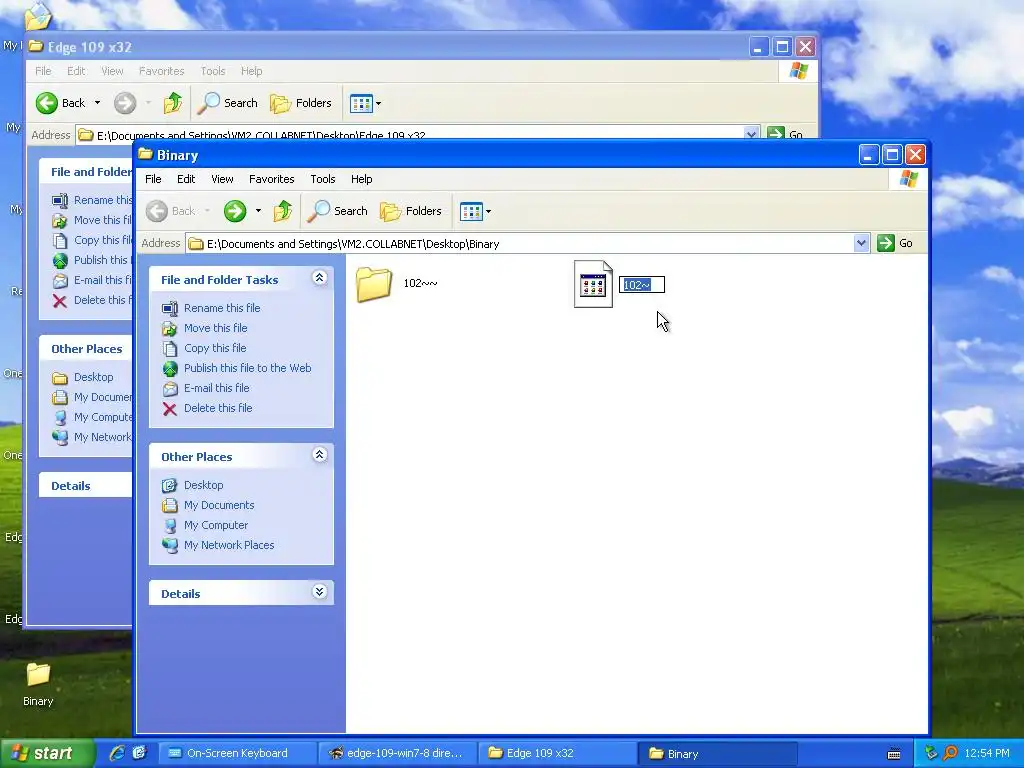The width and height of the screenshot is (1024, 768).
Task: Open My Computer in Binary window Other Places
Action: 216,525
